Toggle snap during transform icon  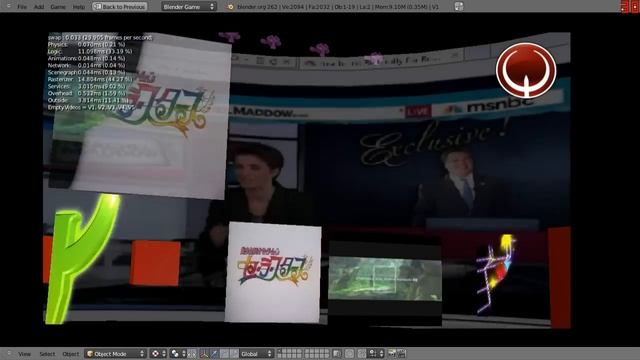362,354
